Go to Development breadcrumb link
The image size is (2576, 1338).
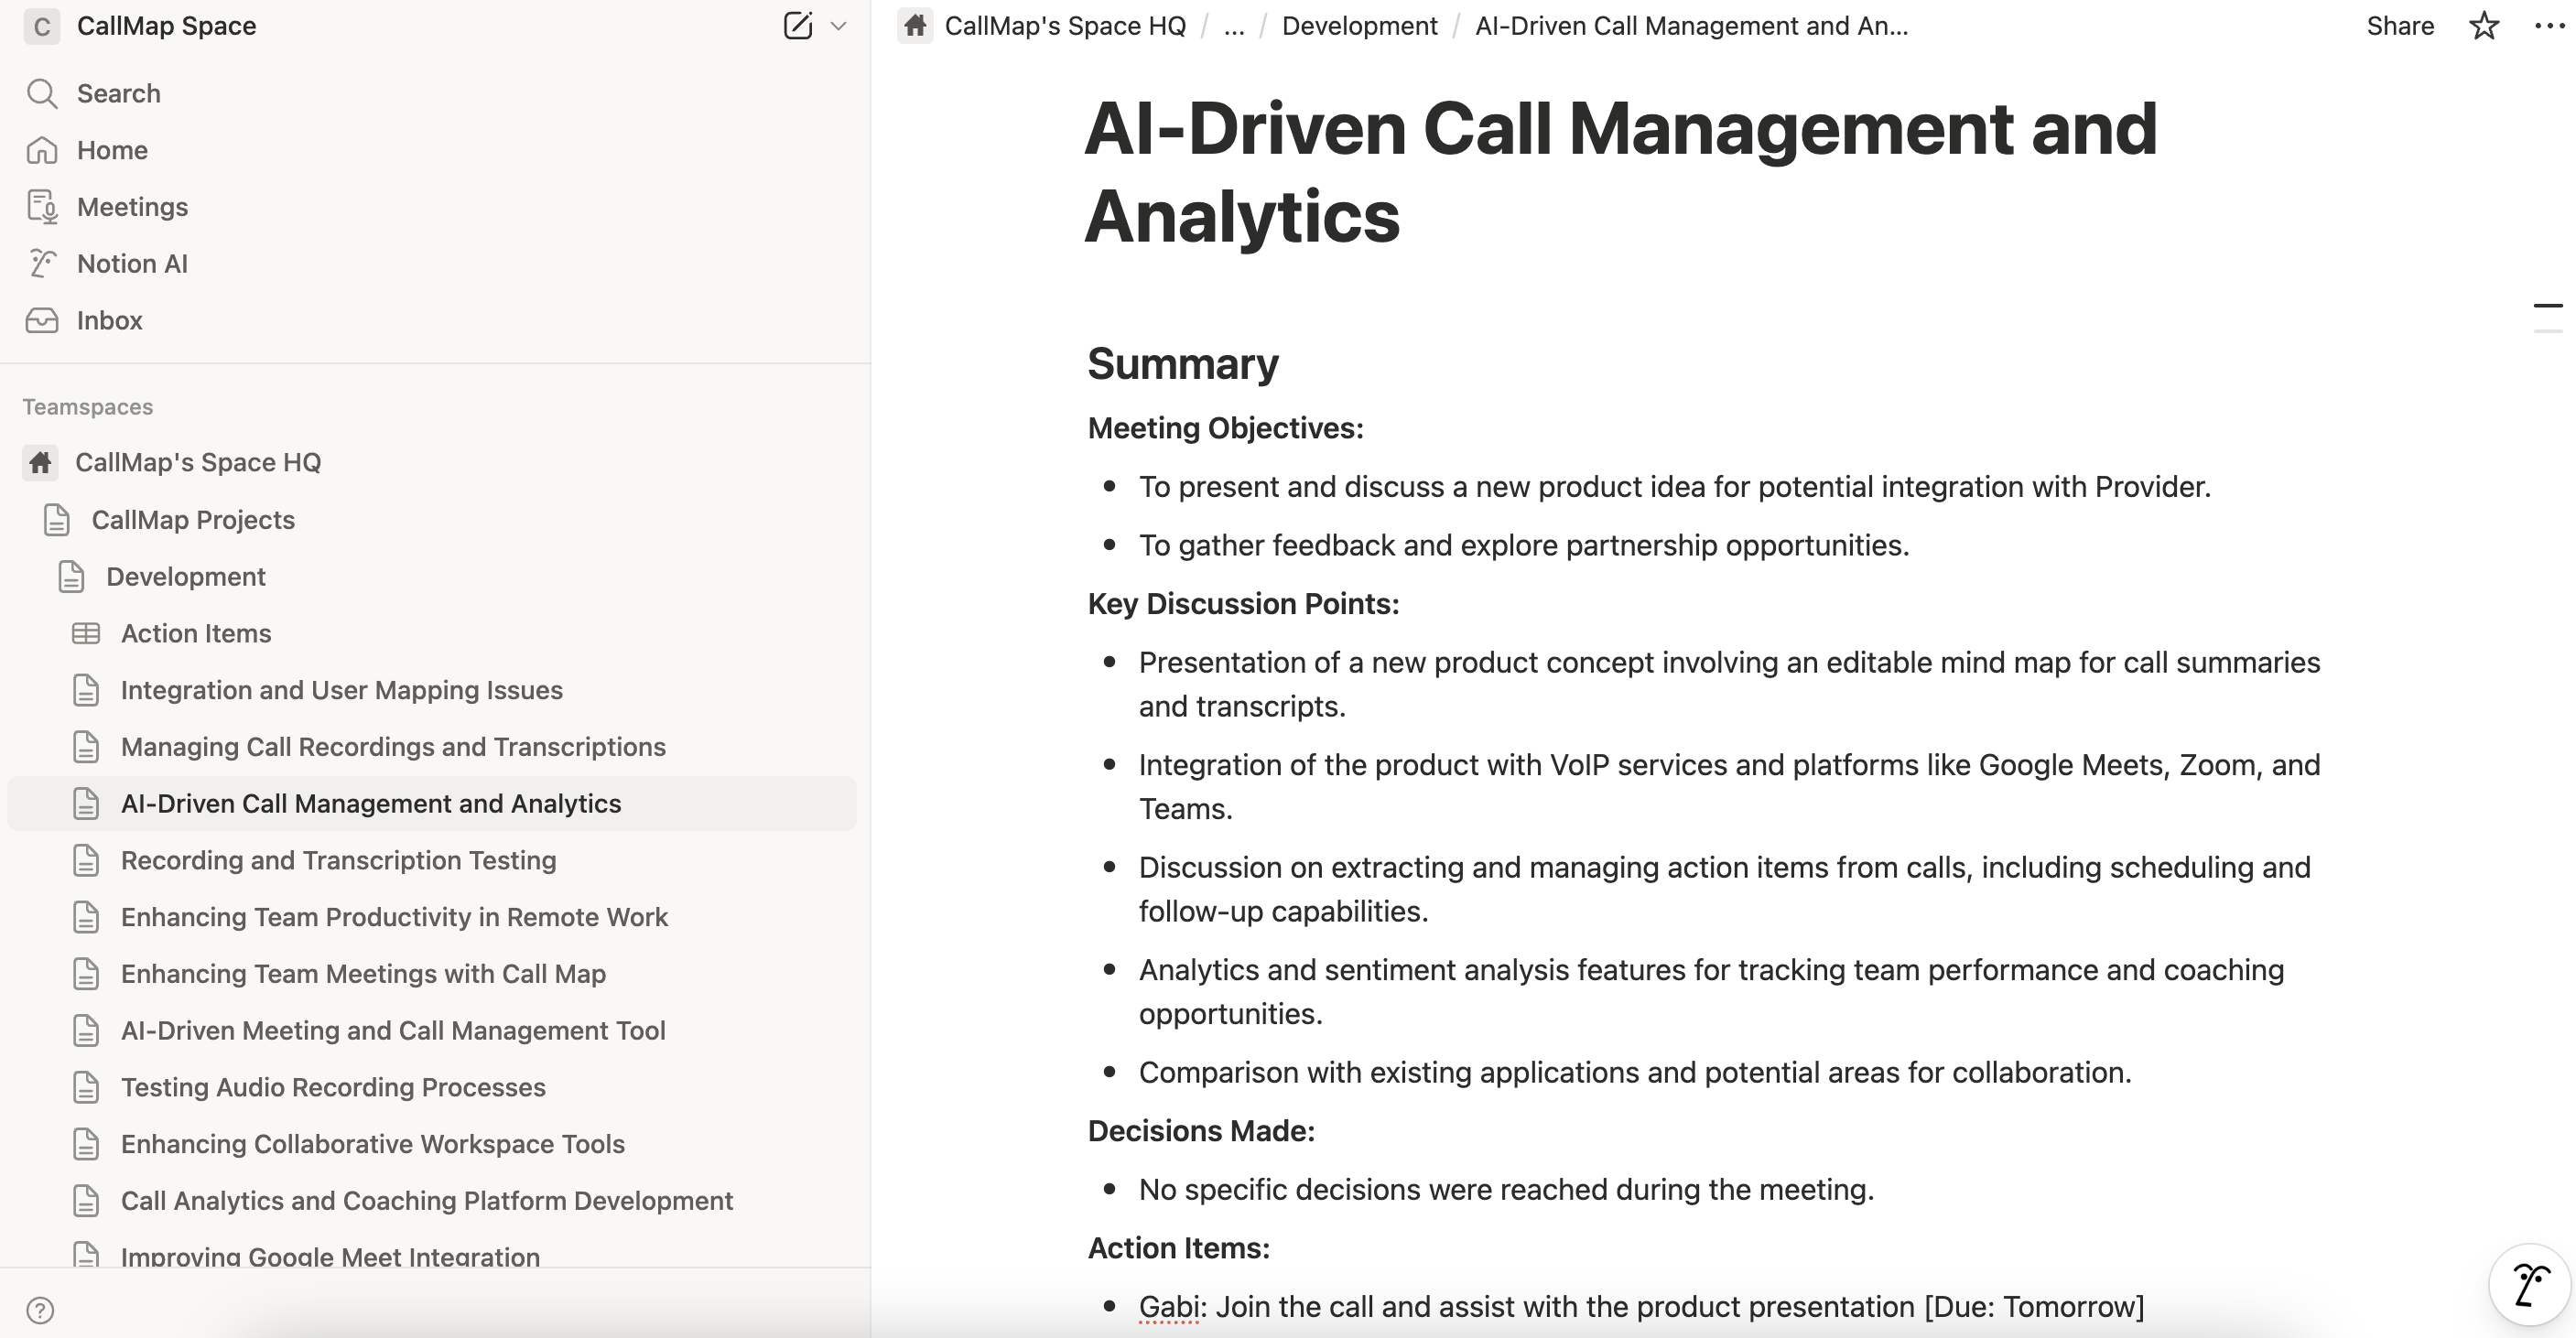point(1359,26)
